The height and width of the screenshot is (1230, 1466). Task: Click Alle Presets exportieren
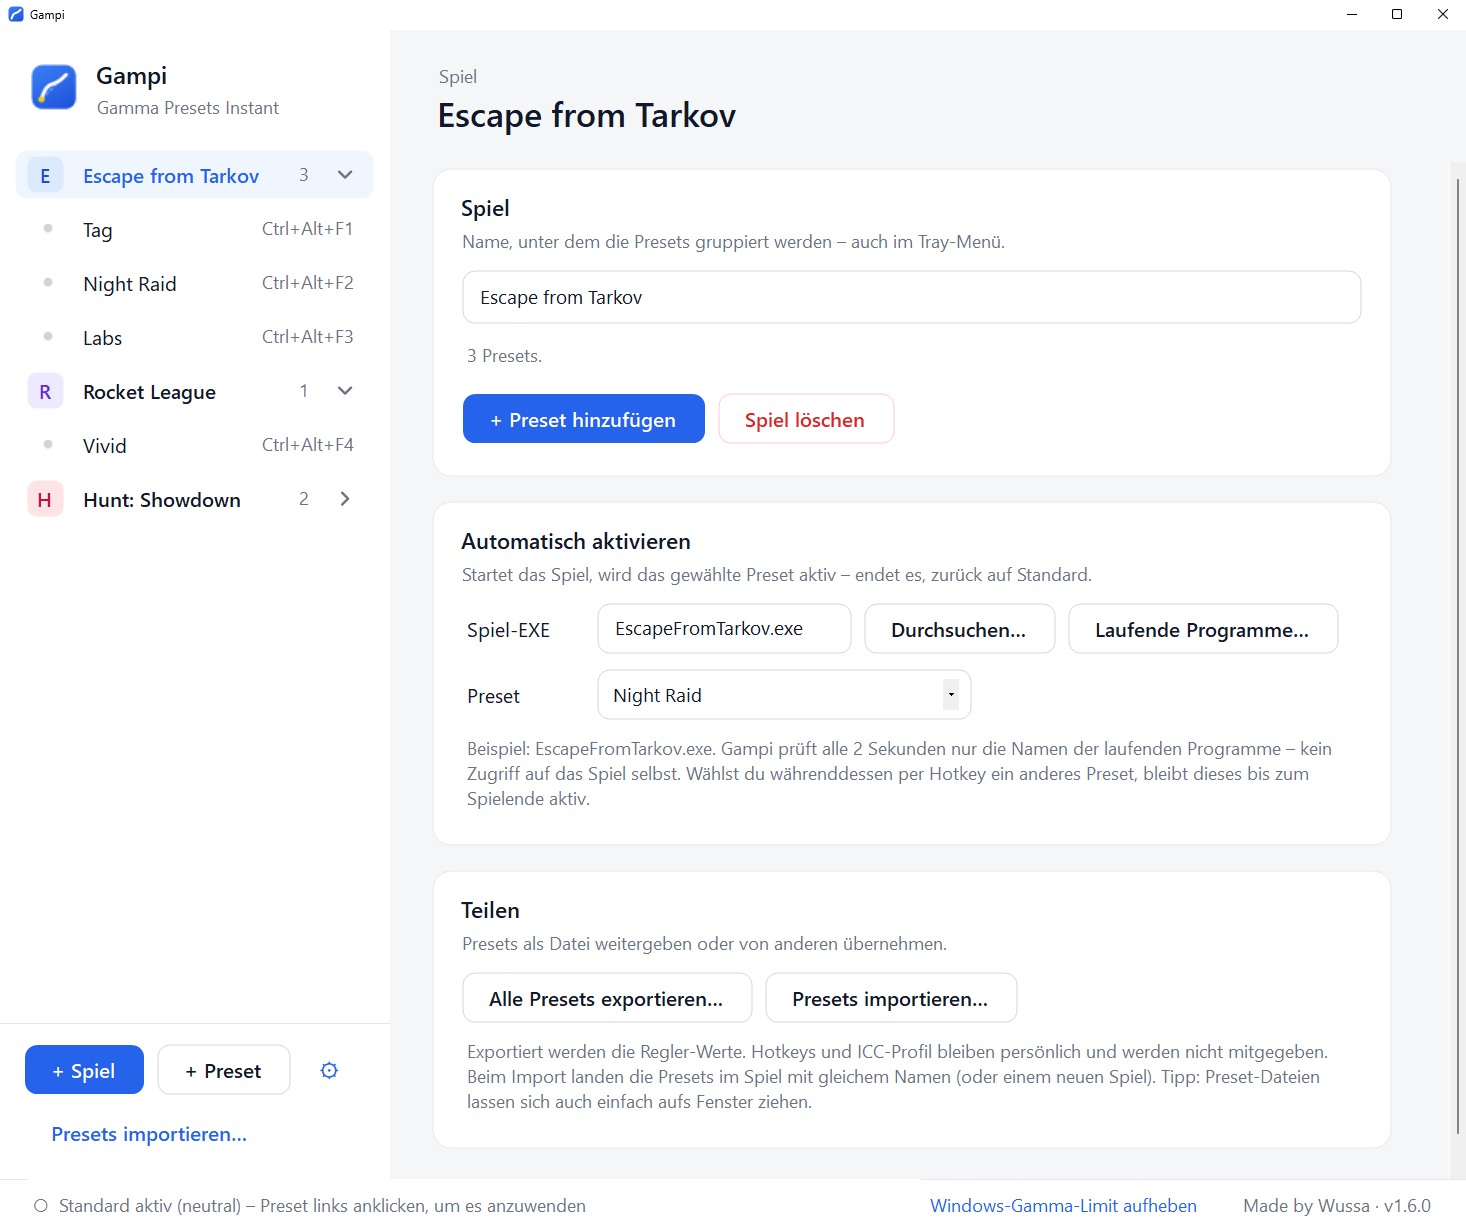607,998
